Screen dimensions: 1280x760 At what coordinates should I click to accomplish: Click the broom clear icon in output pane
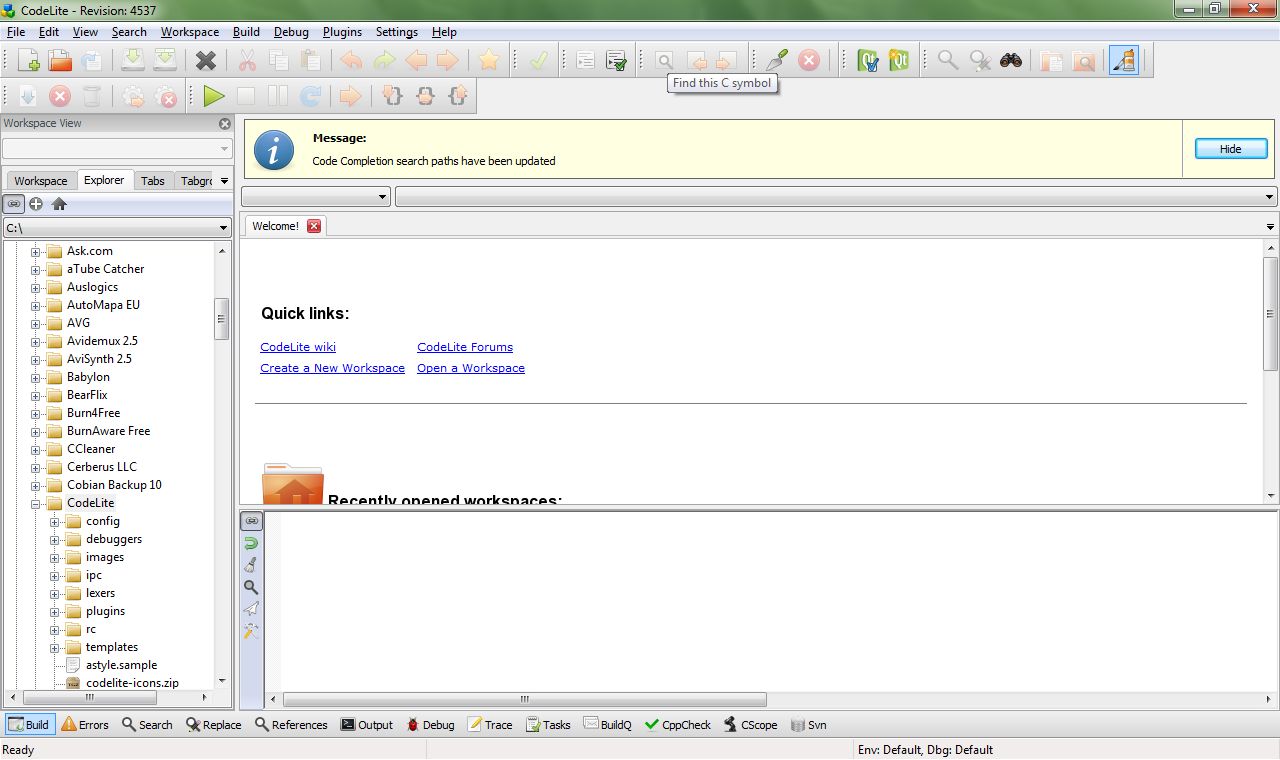[x=251, y=565]
